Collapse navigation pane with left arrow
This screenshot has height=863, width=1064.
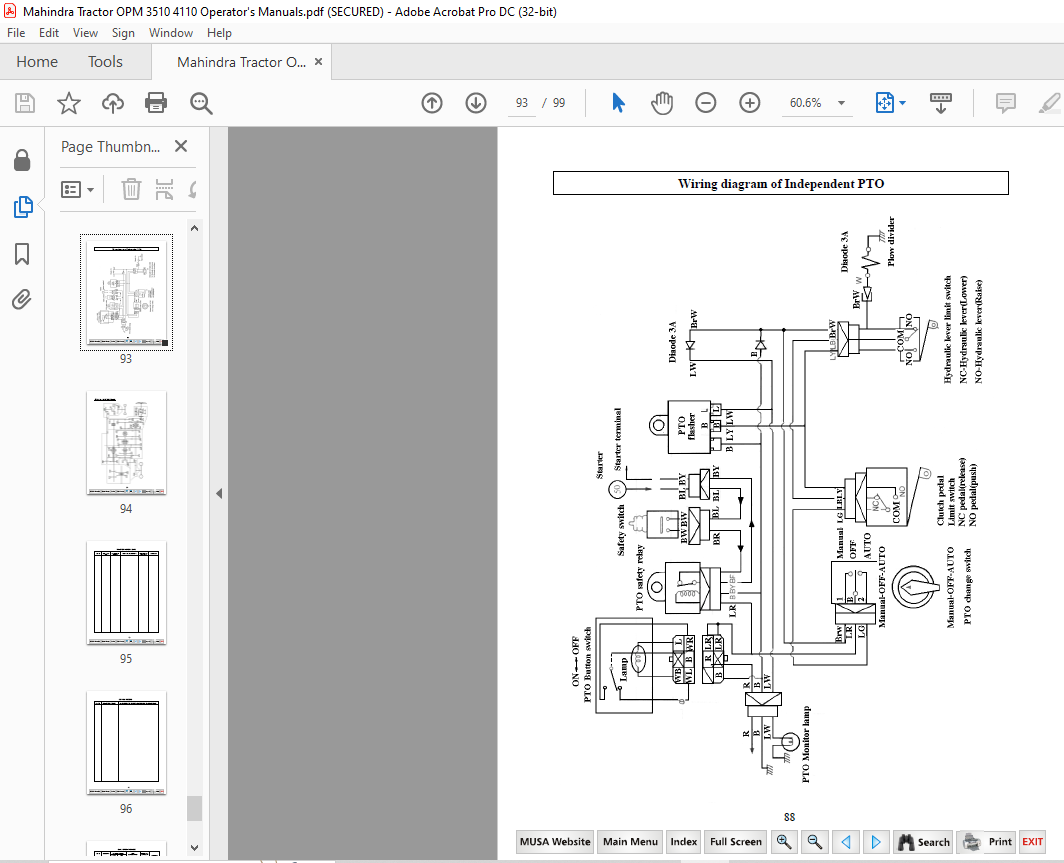[219, 493]
